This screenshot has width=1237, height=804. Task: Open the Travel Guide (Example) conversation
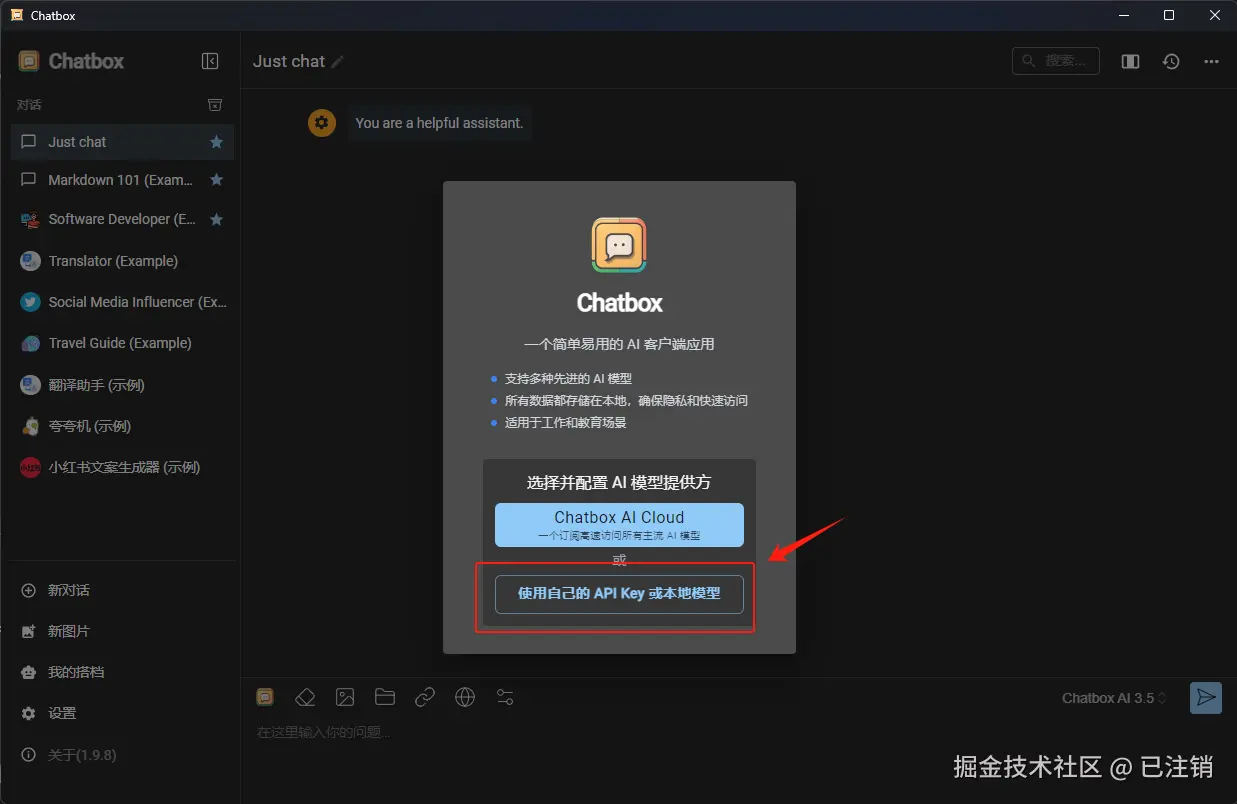pyautogui.click(x=122, y=343)
